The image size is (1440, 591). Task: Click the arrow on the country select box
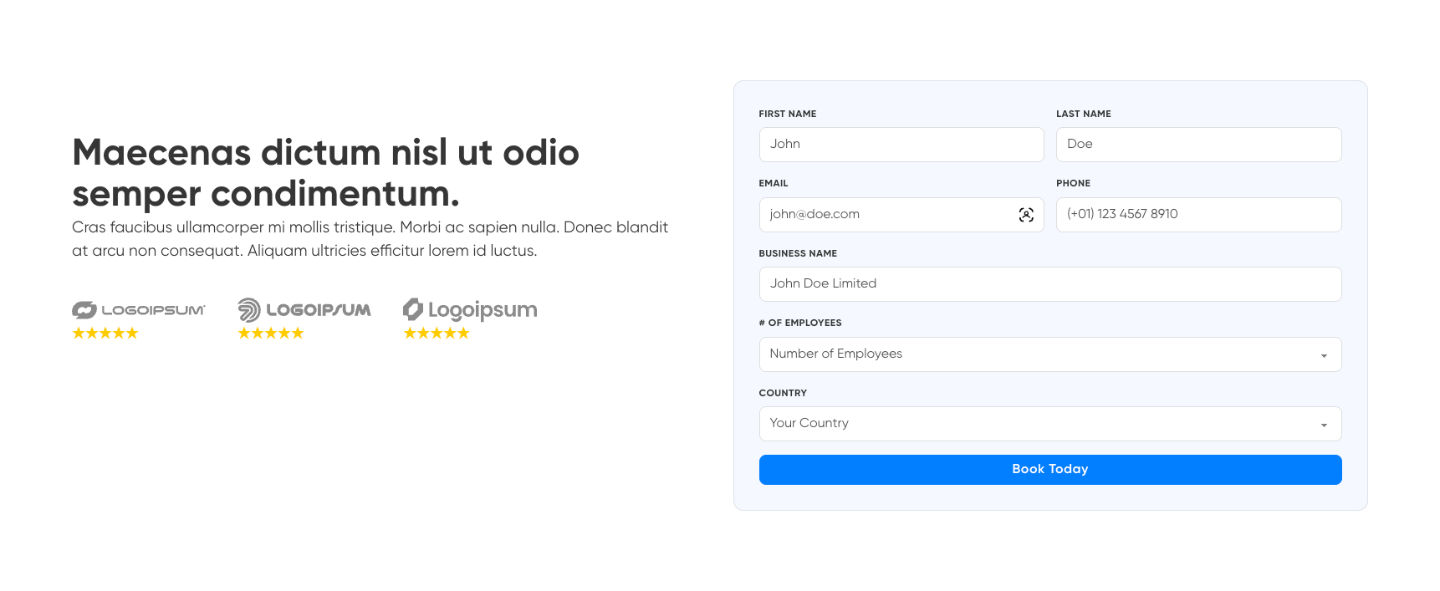(1324, 425)
